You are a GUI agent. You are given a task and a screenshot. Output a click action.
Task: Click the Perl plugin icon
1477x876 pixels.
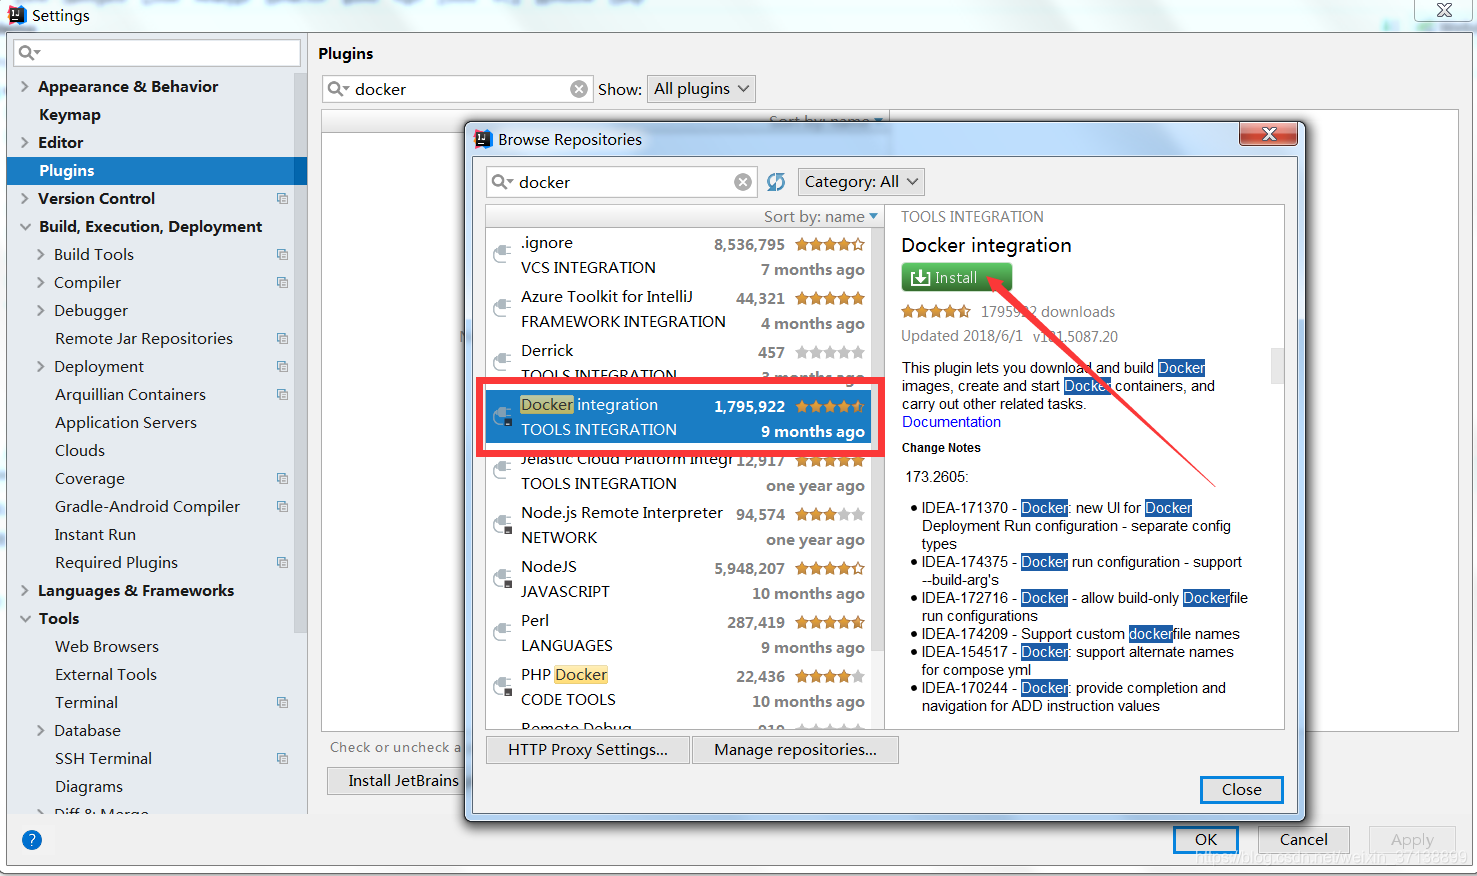pyautogui.click(x=503, y=632)
